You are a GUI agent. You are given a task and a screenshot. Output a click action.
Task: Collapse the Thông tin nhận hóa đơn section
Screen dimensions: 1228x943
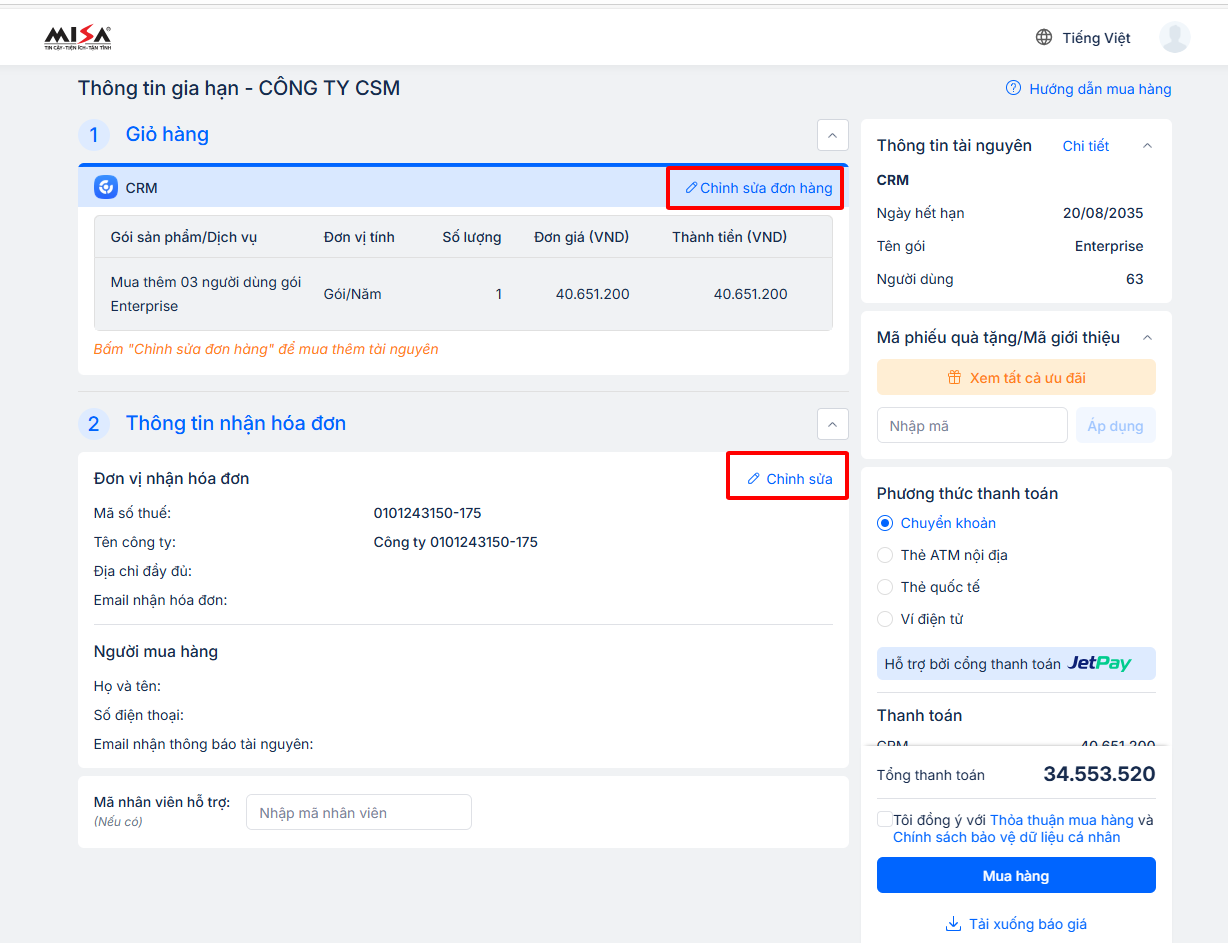[832, 424]
